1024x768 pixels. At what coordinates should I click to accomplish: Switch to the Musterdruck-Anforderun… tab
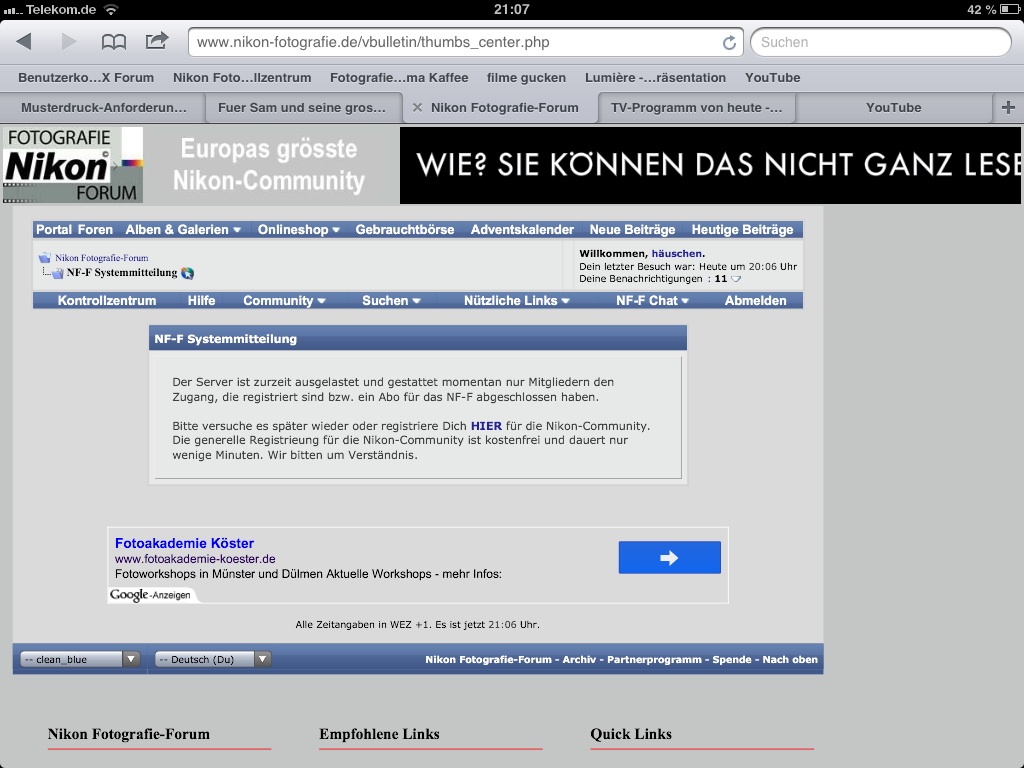click(103, 108)
